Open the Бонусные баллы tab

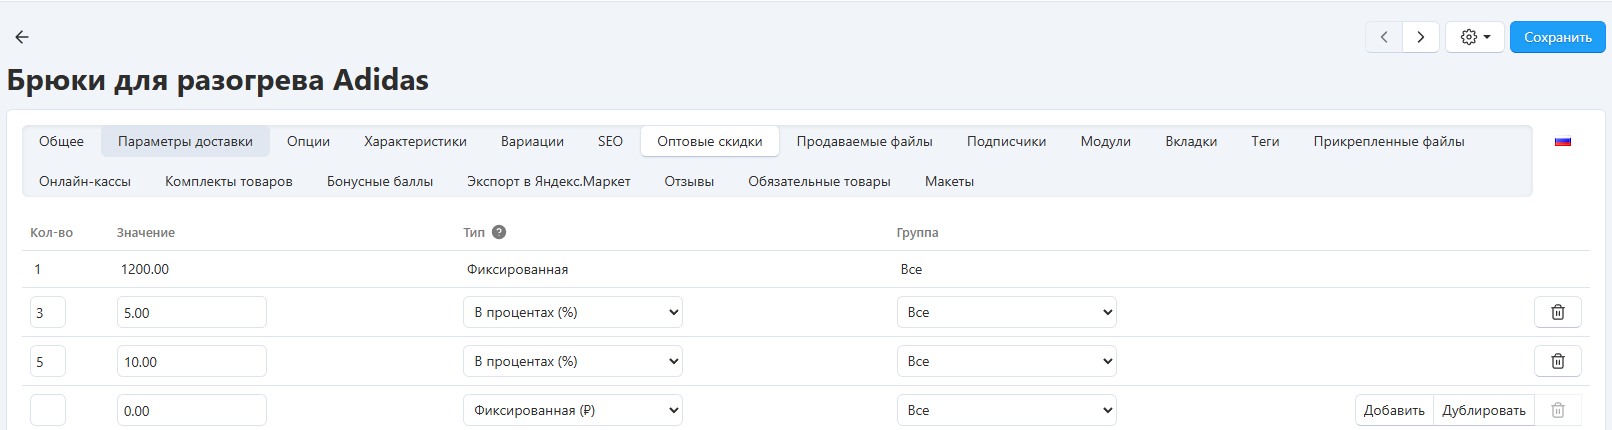click(380, 181)
